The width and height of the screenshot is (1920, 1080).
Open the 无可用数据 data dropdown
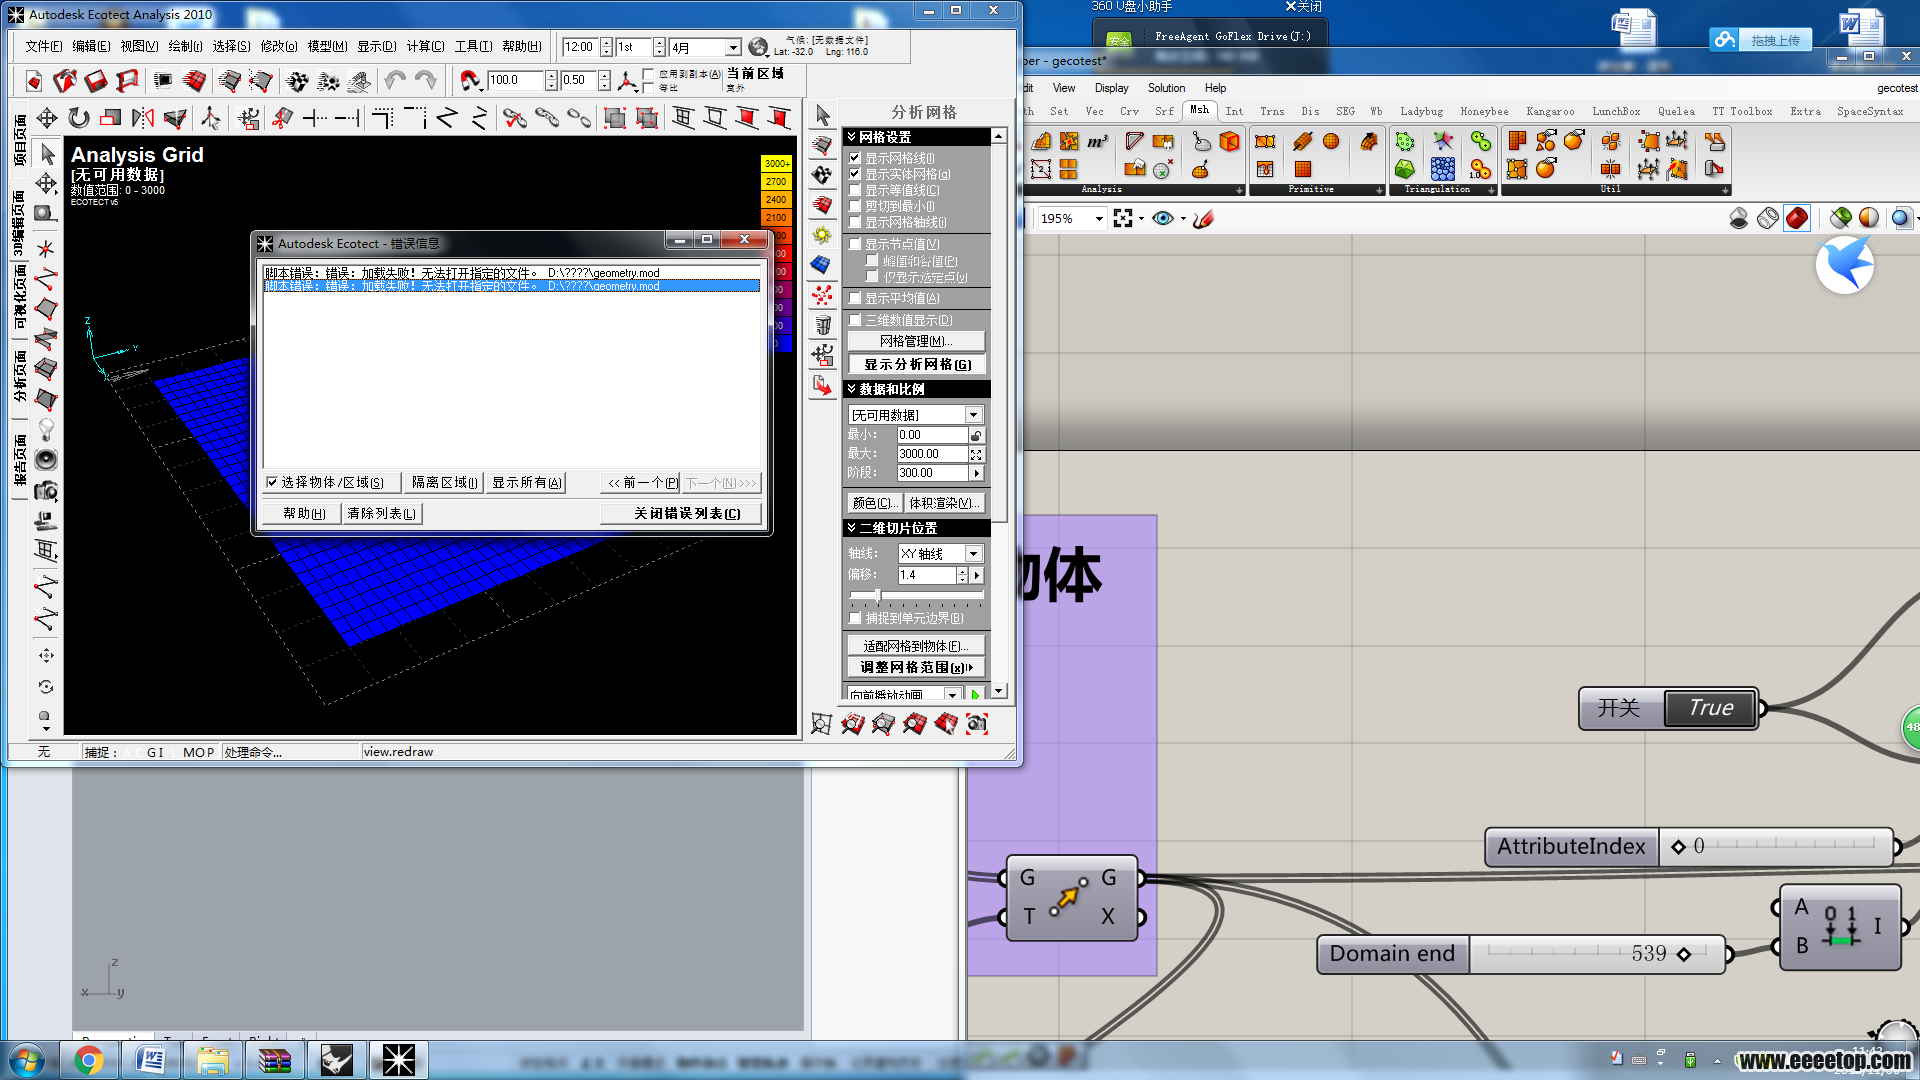972,415
